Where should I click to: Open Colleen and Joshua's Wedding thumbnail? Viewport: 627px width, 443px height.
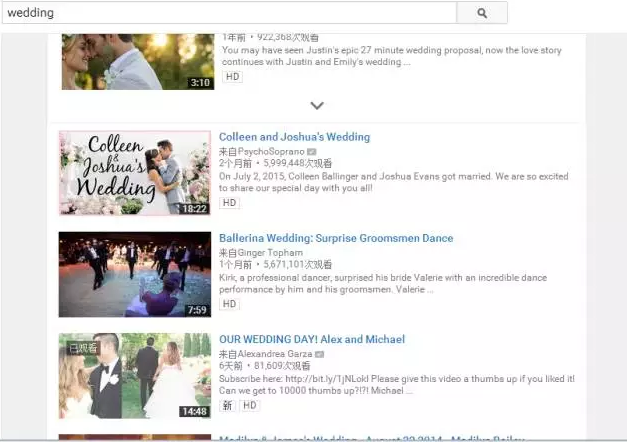(x=135, y=173)
